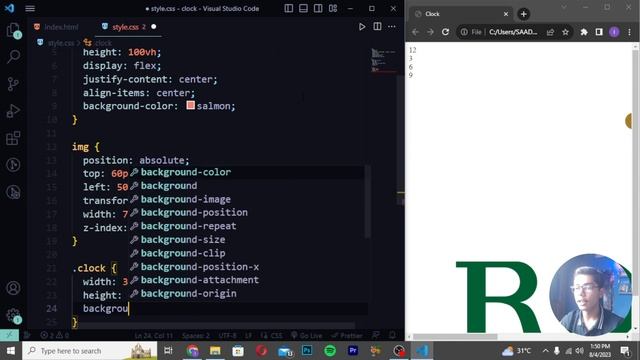
Task: Open the Chrome extensions puzzle icon
Action: tap(584, 32)
